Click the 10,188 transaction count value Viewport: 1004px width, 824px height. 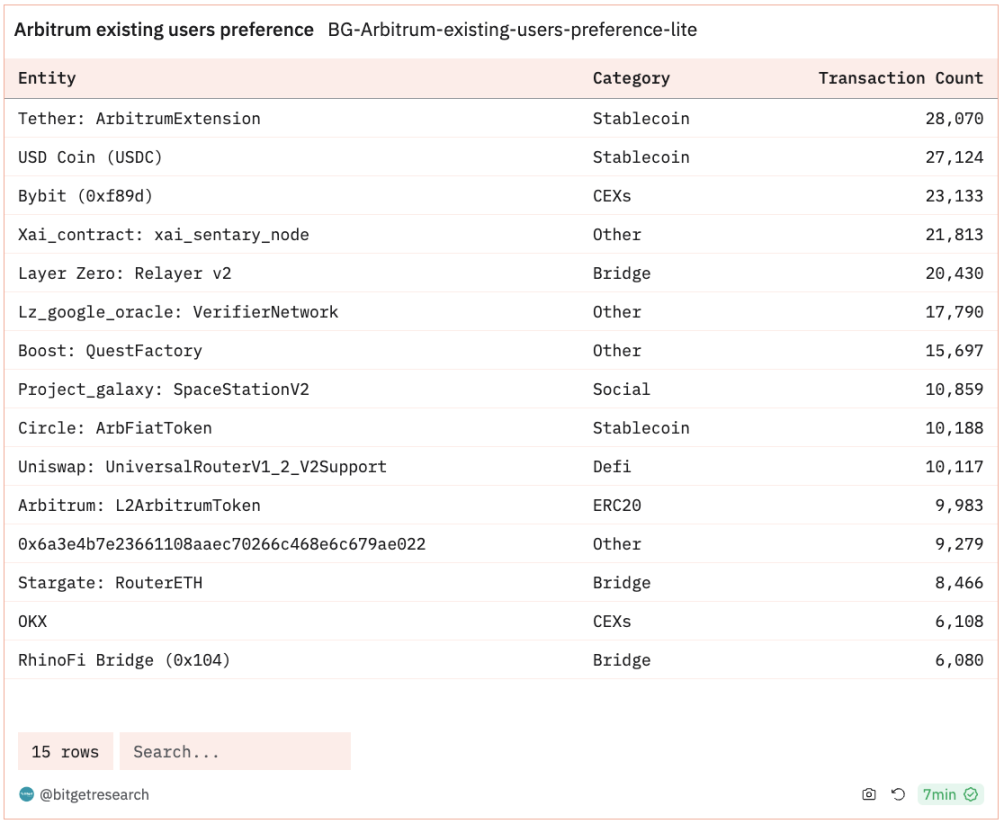pyautogui.click(x=954, y=428)
